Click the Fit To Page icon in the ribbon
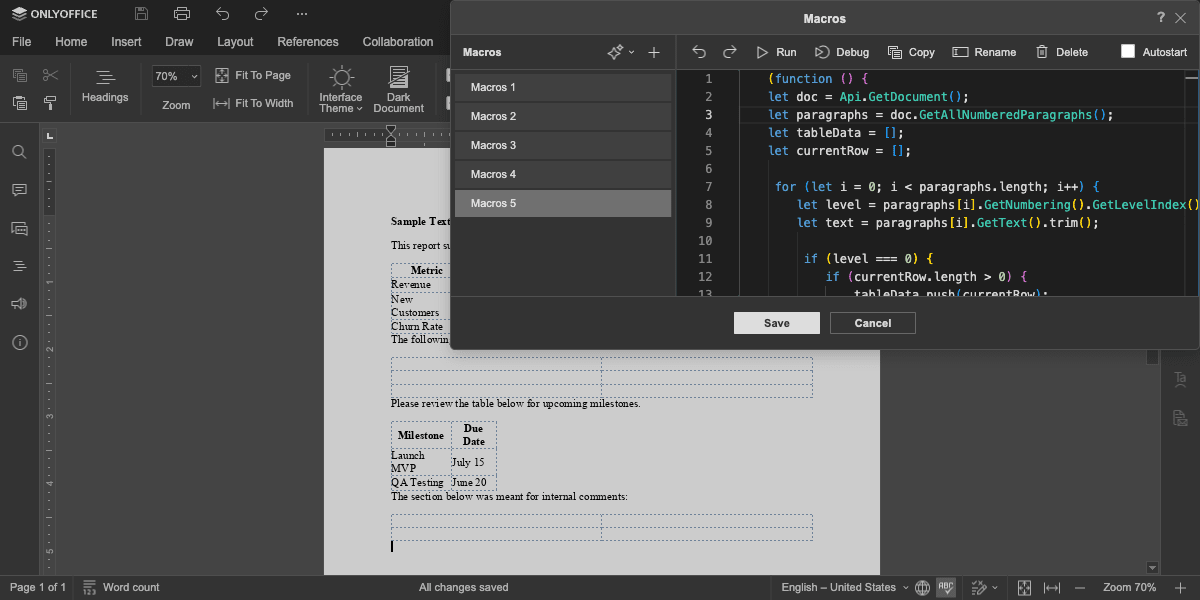Image resolution: width=1200 pixels, height=600 pixels. tap(222, 76)
